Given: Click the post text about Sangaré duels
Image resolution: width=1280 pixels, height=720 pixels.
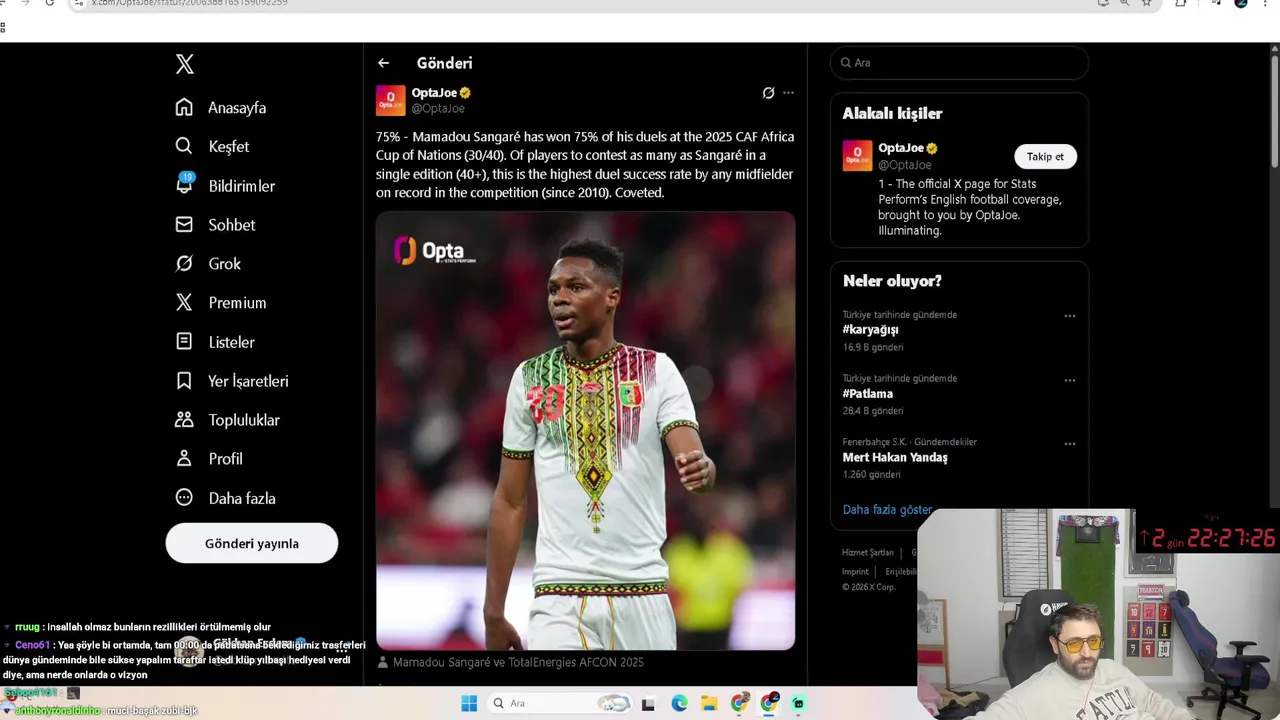Looking at the screenshot, I should [x=585, y=164].
